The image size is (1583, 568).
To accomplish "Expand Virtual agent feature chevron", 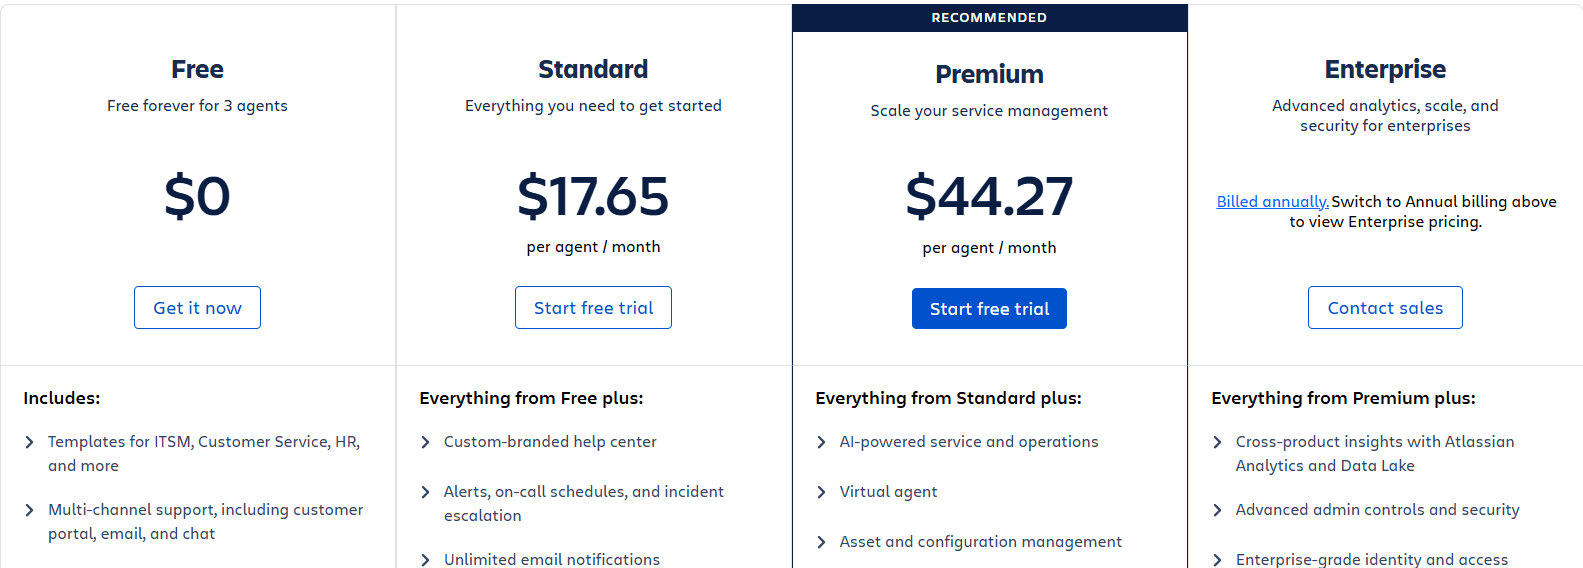I will click(821, 492).
